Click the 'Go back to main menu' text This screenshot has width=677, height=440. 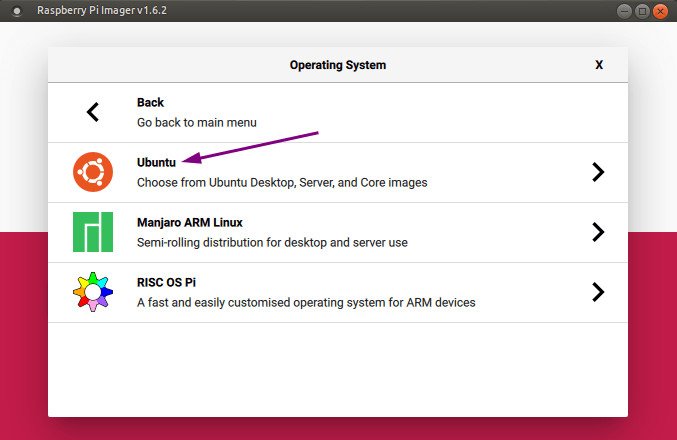tap(197, 122)
